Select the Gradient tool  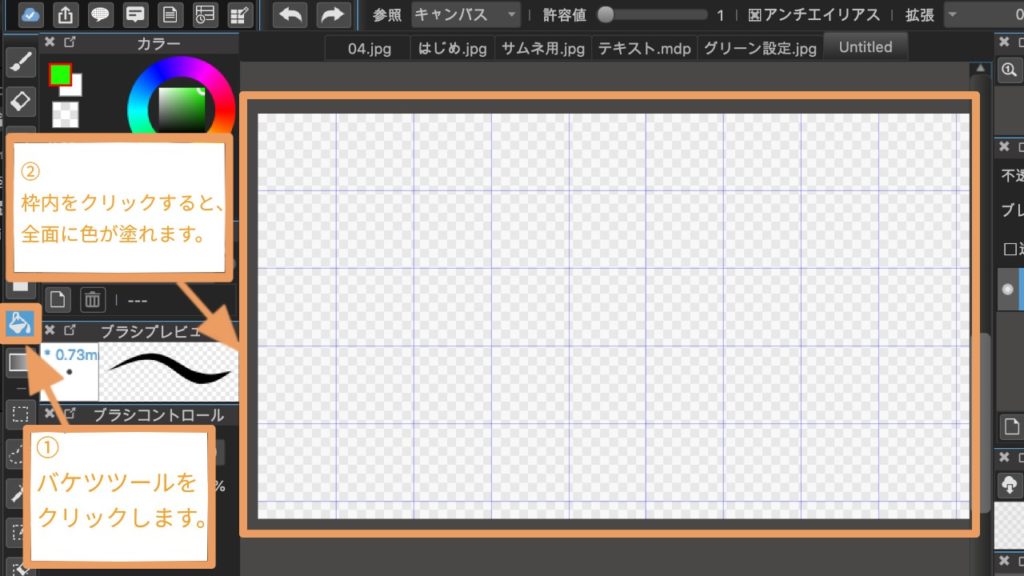[x=21, y=363]
